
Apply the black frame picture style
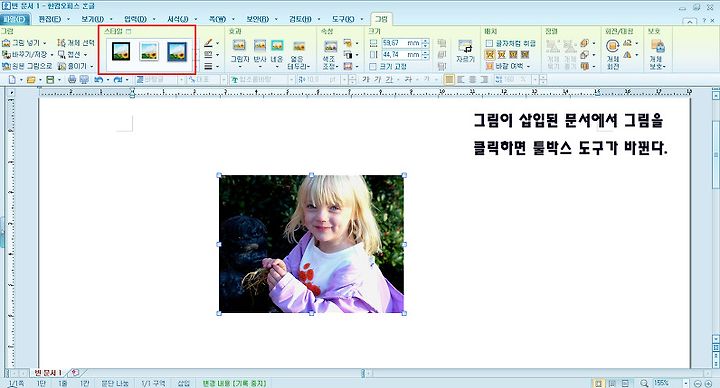[121, 51]
